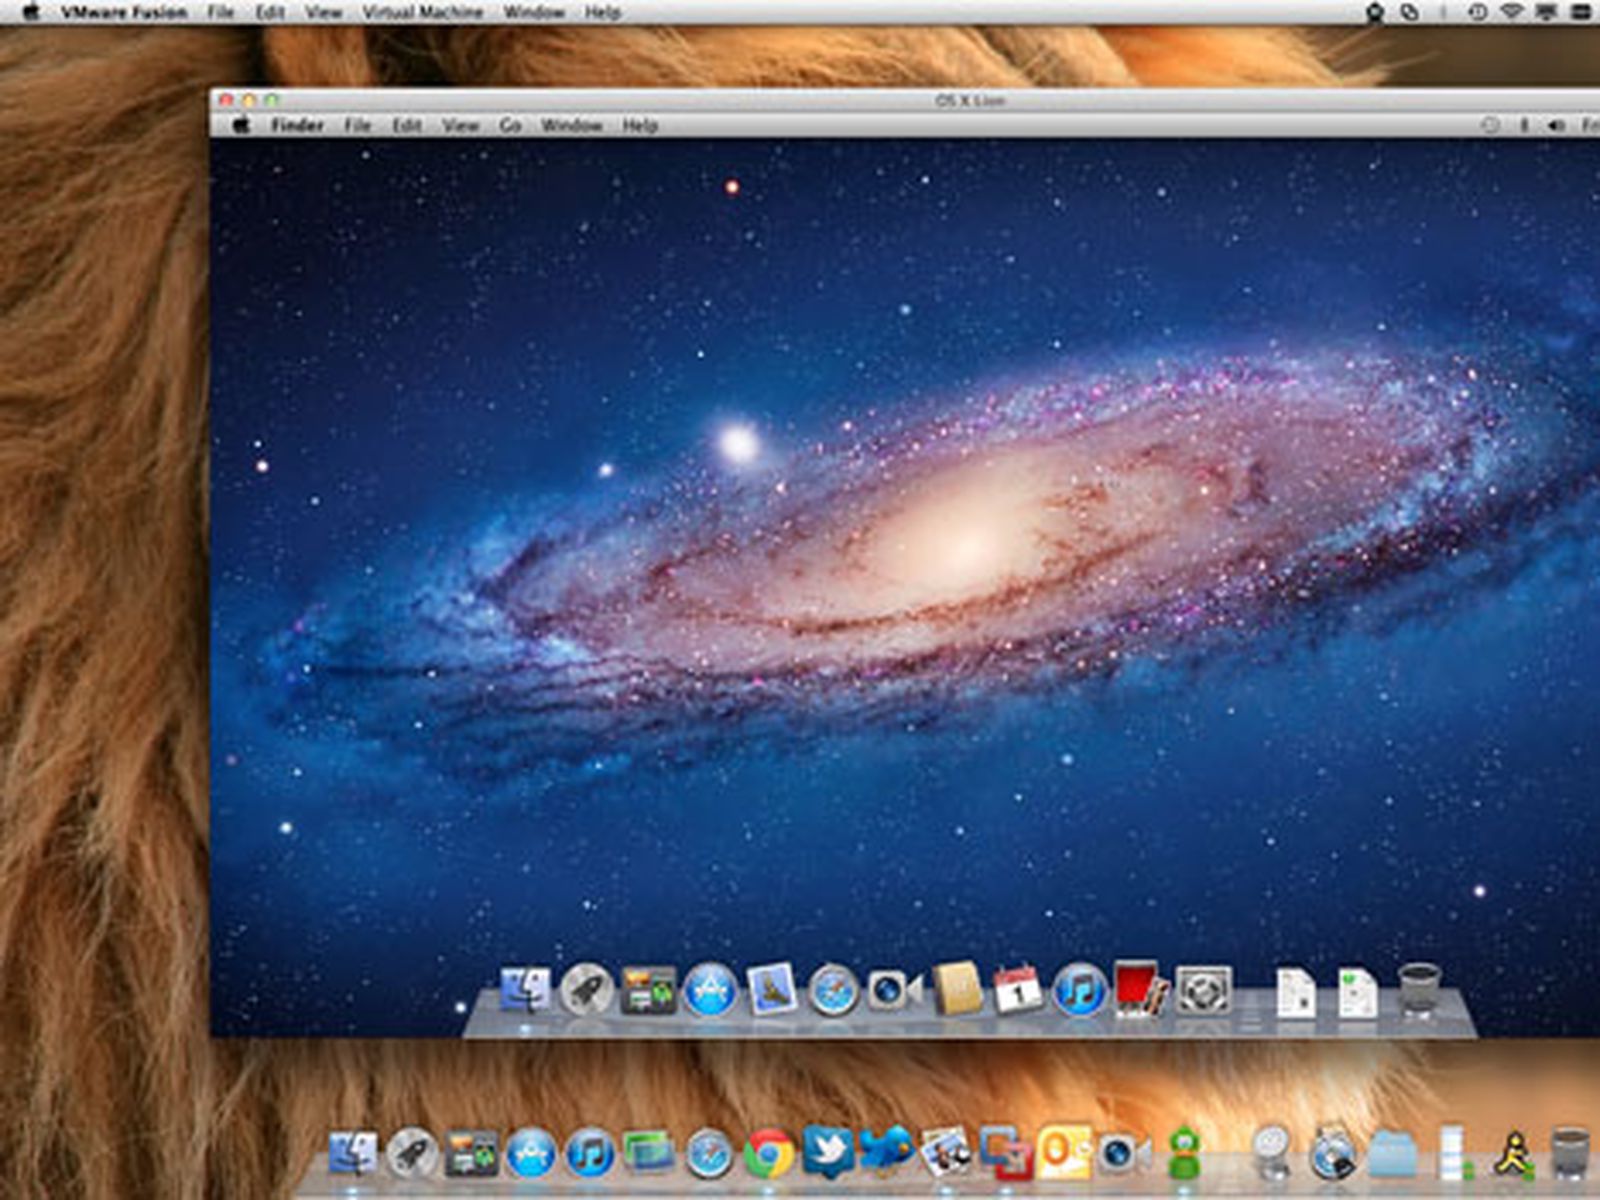Click the Wi-Fi status icon in the top menu bar

[x=1511, y=12]
